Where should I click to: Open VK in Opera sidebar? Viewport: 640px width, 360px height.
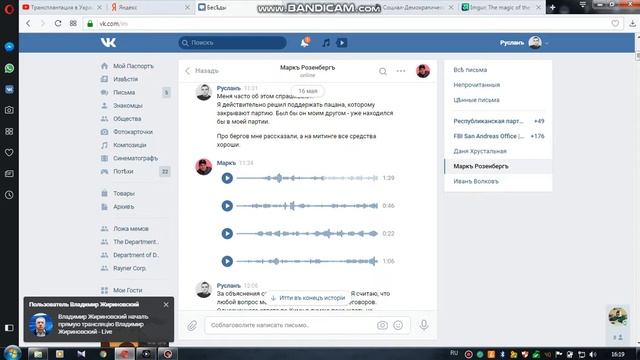(9, 89)
